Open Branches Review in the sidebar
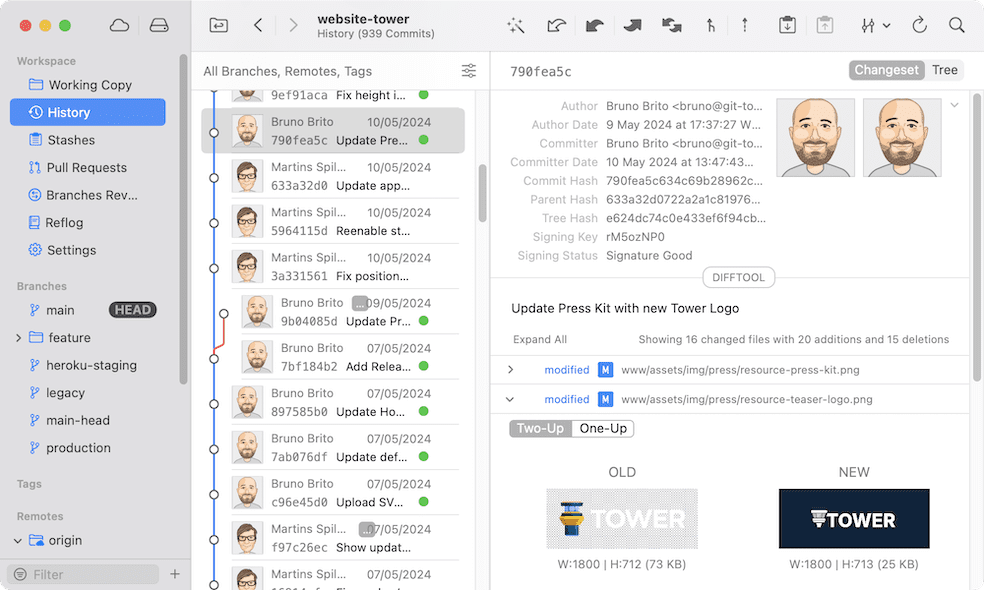This screenshot has width=984, height=590. click(x=88, y=195)
